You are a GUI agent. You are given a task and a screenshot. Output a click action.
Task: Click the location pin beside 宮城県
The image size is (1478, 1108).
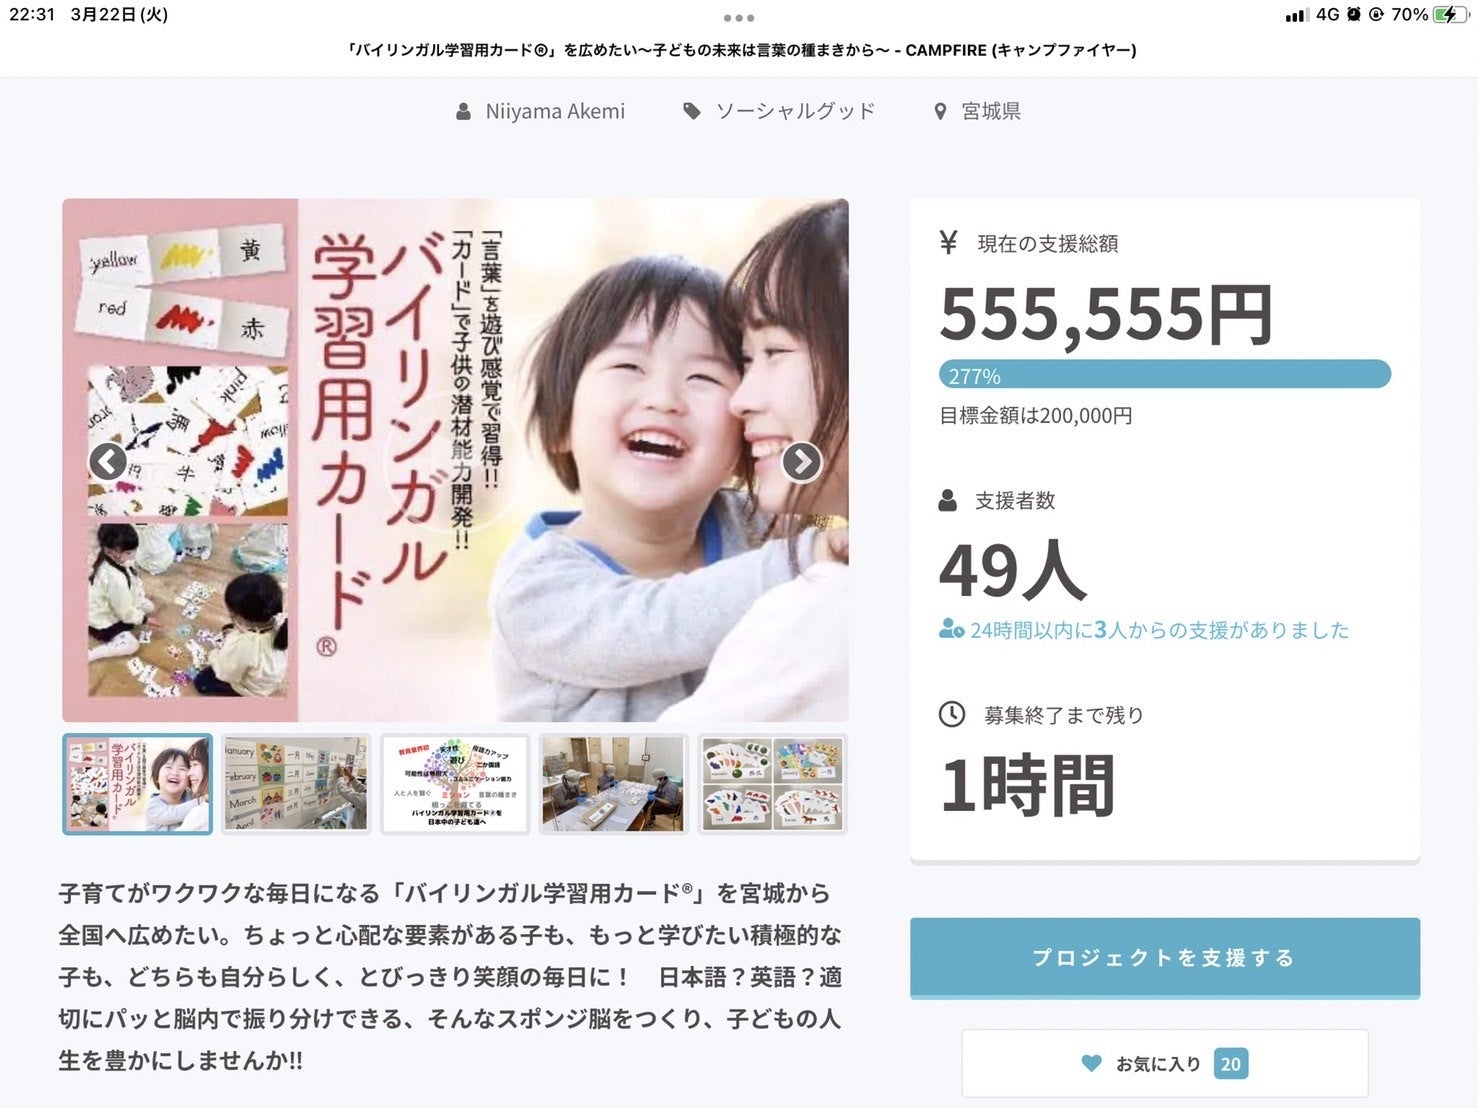click(940, 112)
